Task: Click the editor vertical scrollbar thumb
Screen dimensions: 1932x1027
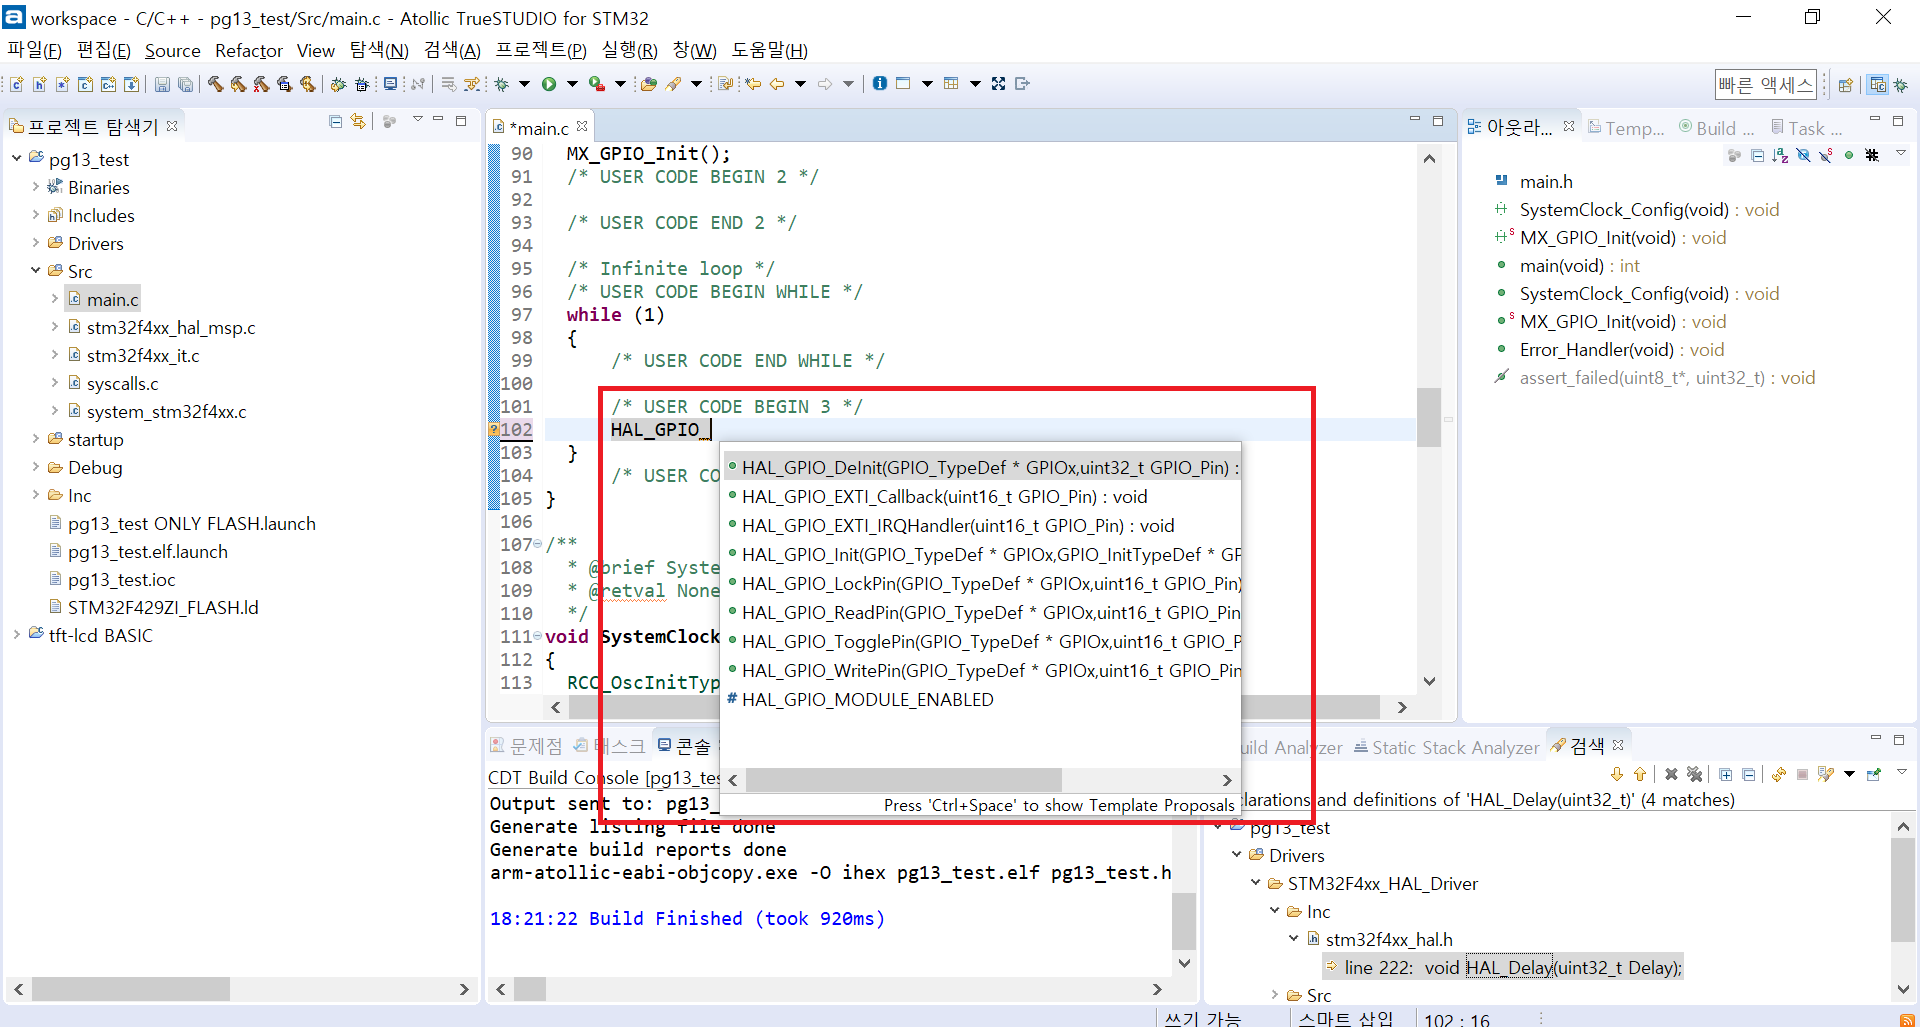Action: (1429, 416)
